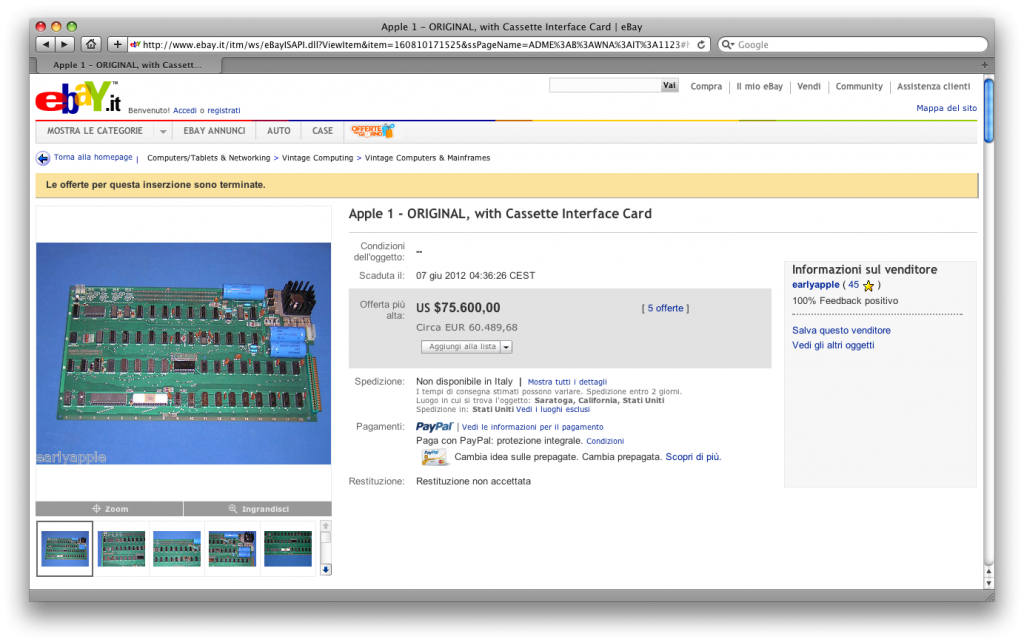Click Scopri di più link
This screenshot has height=642, width=1024.
coord(693,457)
